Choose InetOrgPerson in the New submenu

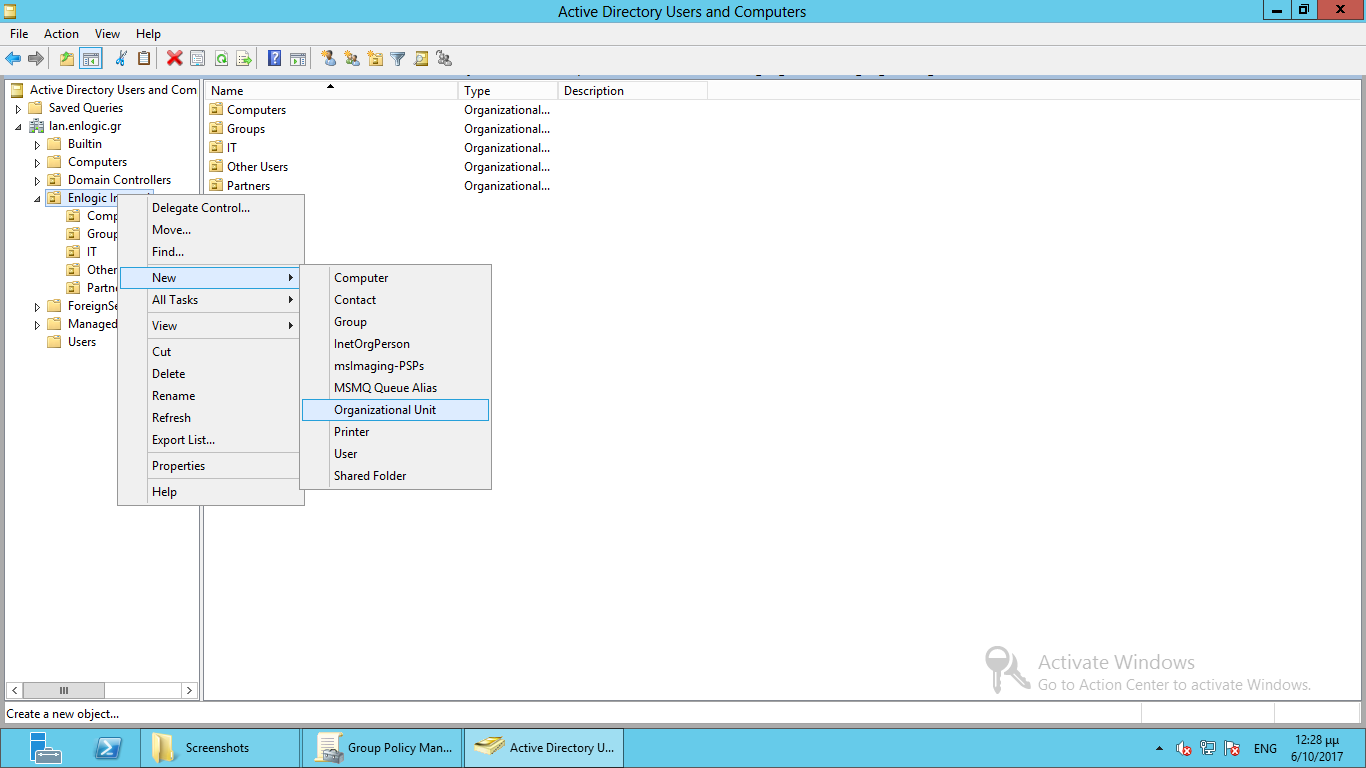point(395,344)
